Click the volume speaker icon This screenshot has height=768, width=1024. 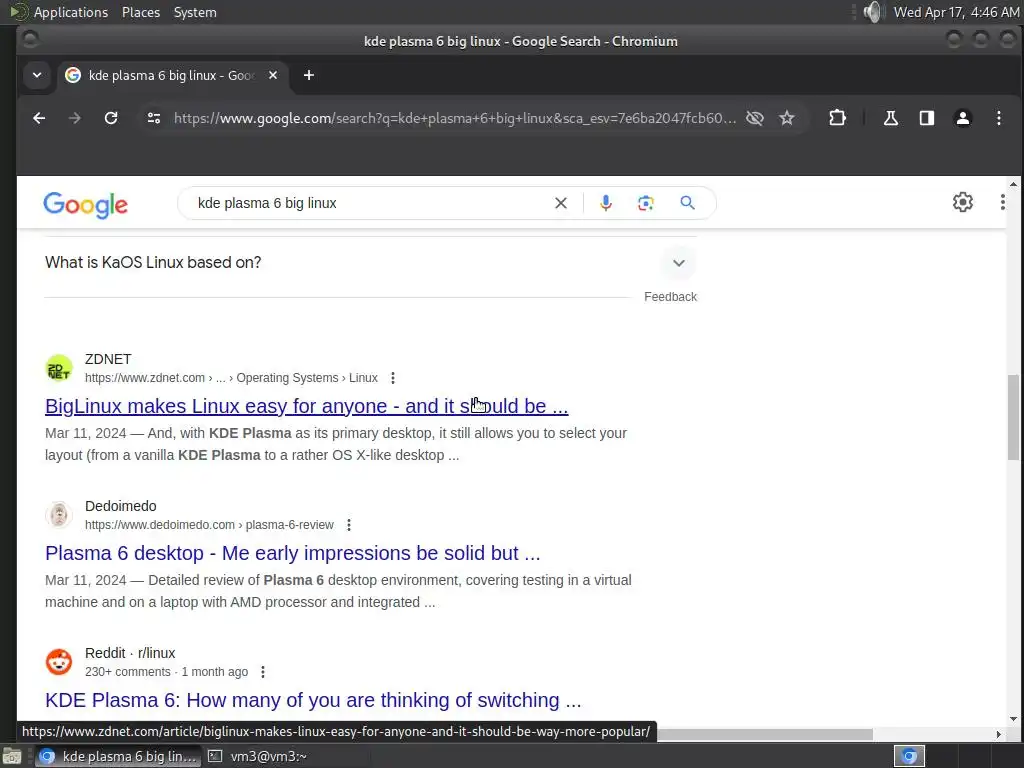872,12
